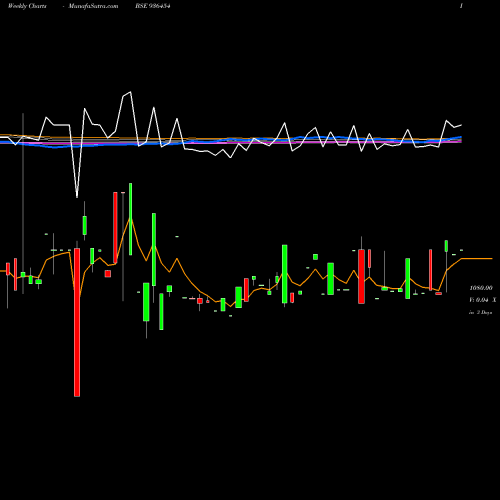Viewport: 500px width, 500px height.
Task: Click the green candle with the highest top
Action: tap(130, 219)
